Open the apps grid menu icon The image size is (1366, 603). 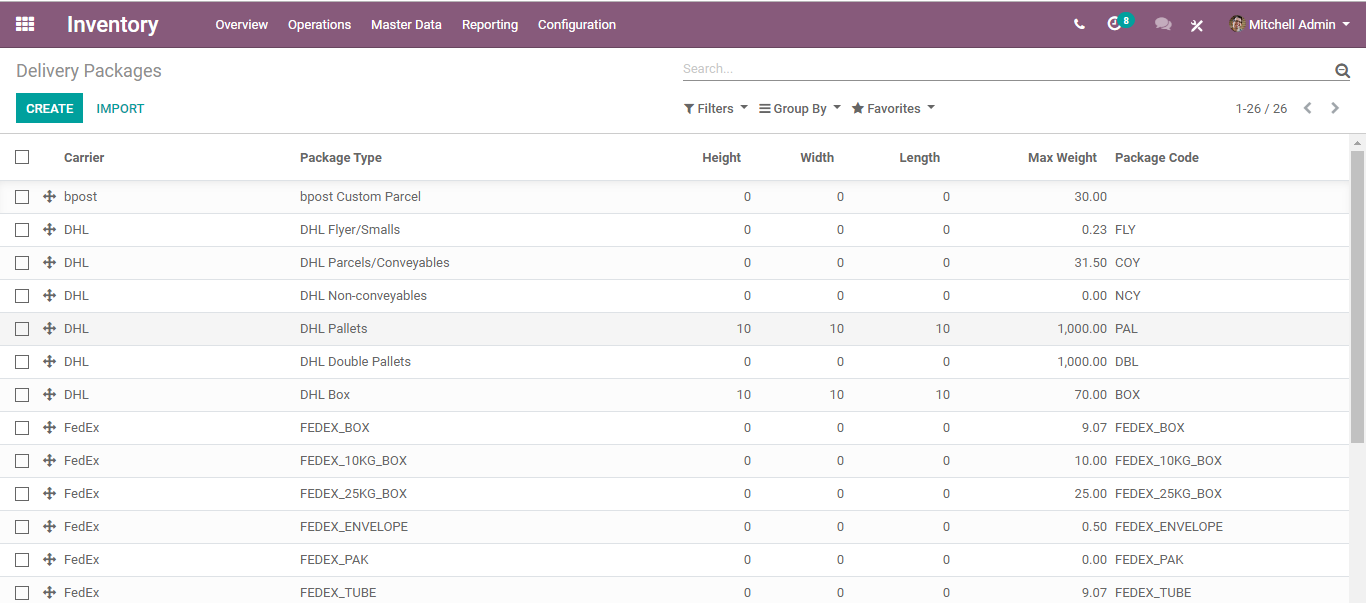coord(25,24)
